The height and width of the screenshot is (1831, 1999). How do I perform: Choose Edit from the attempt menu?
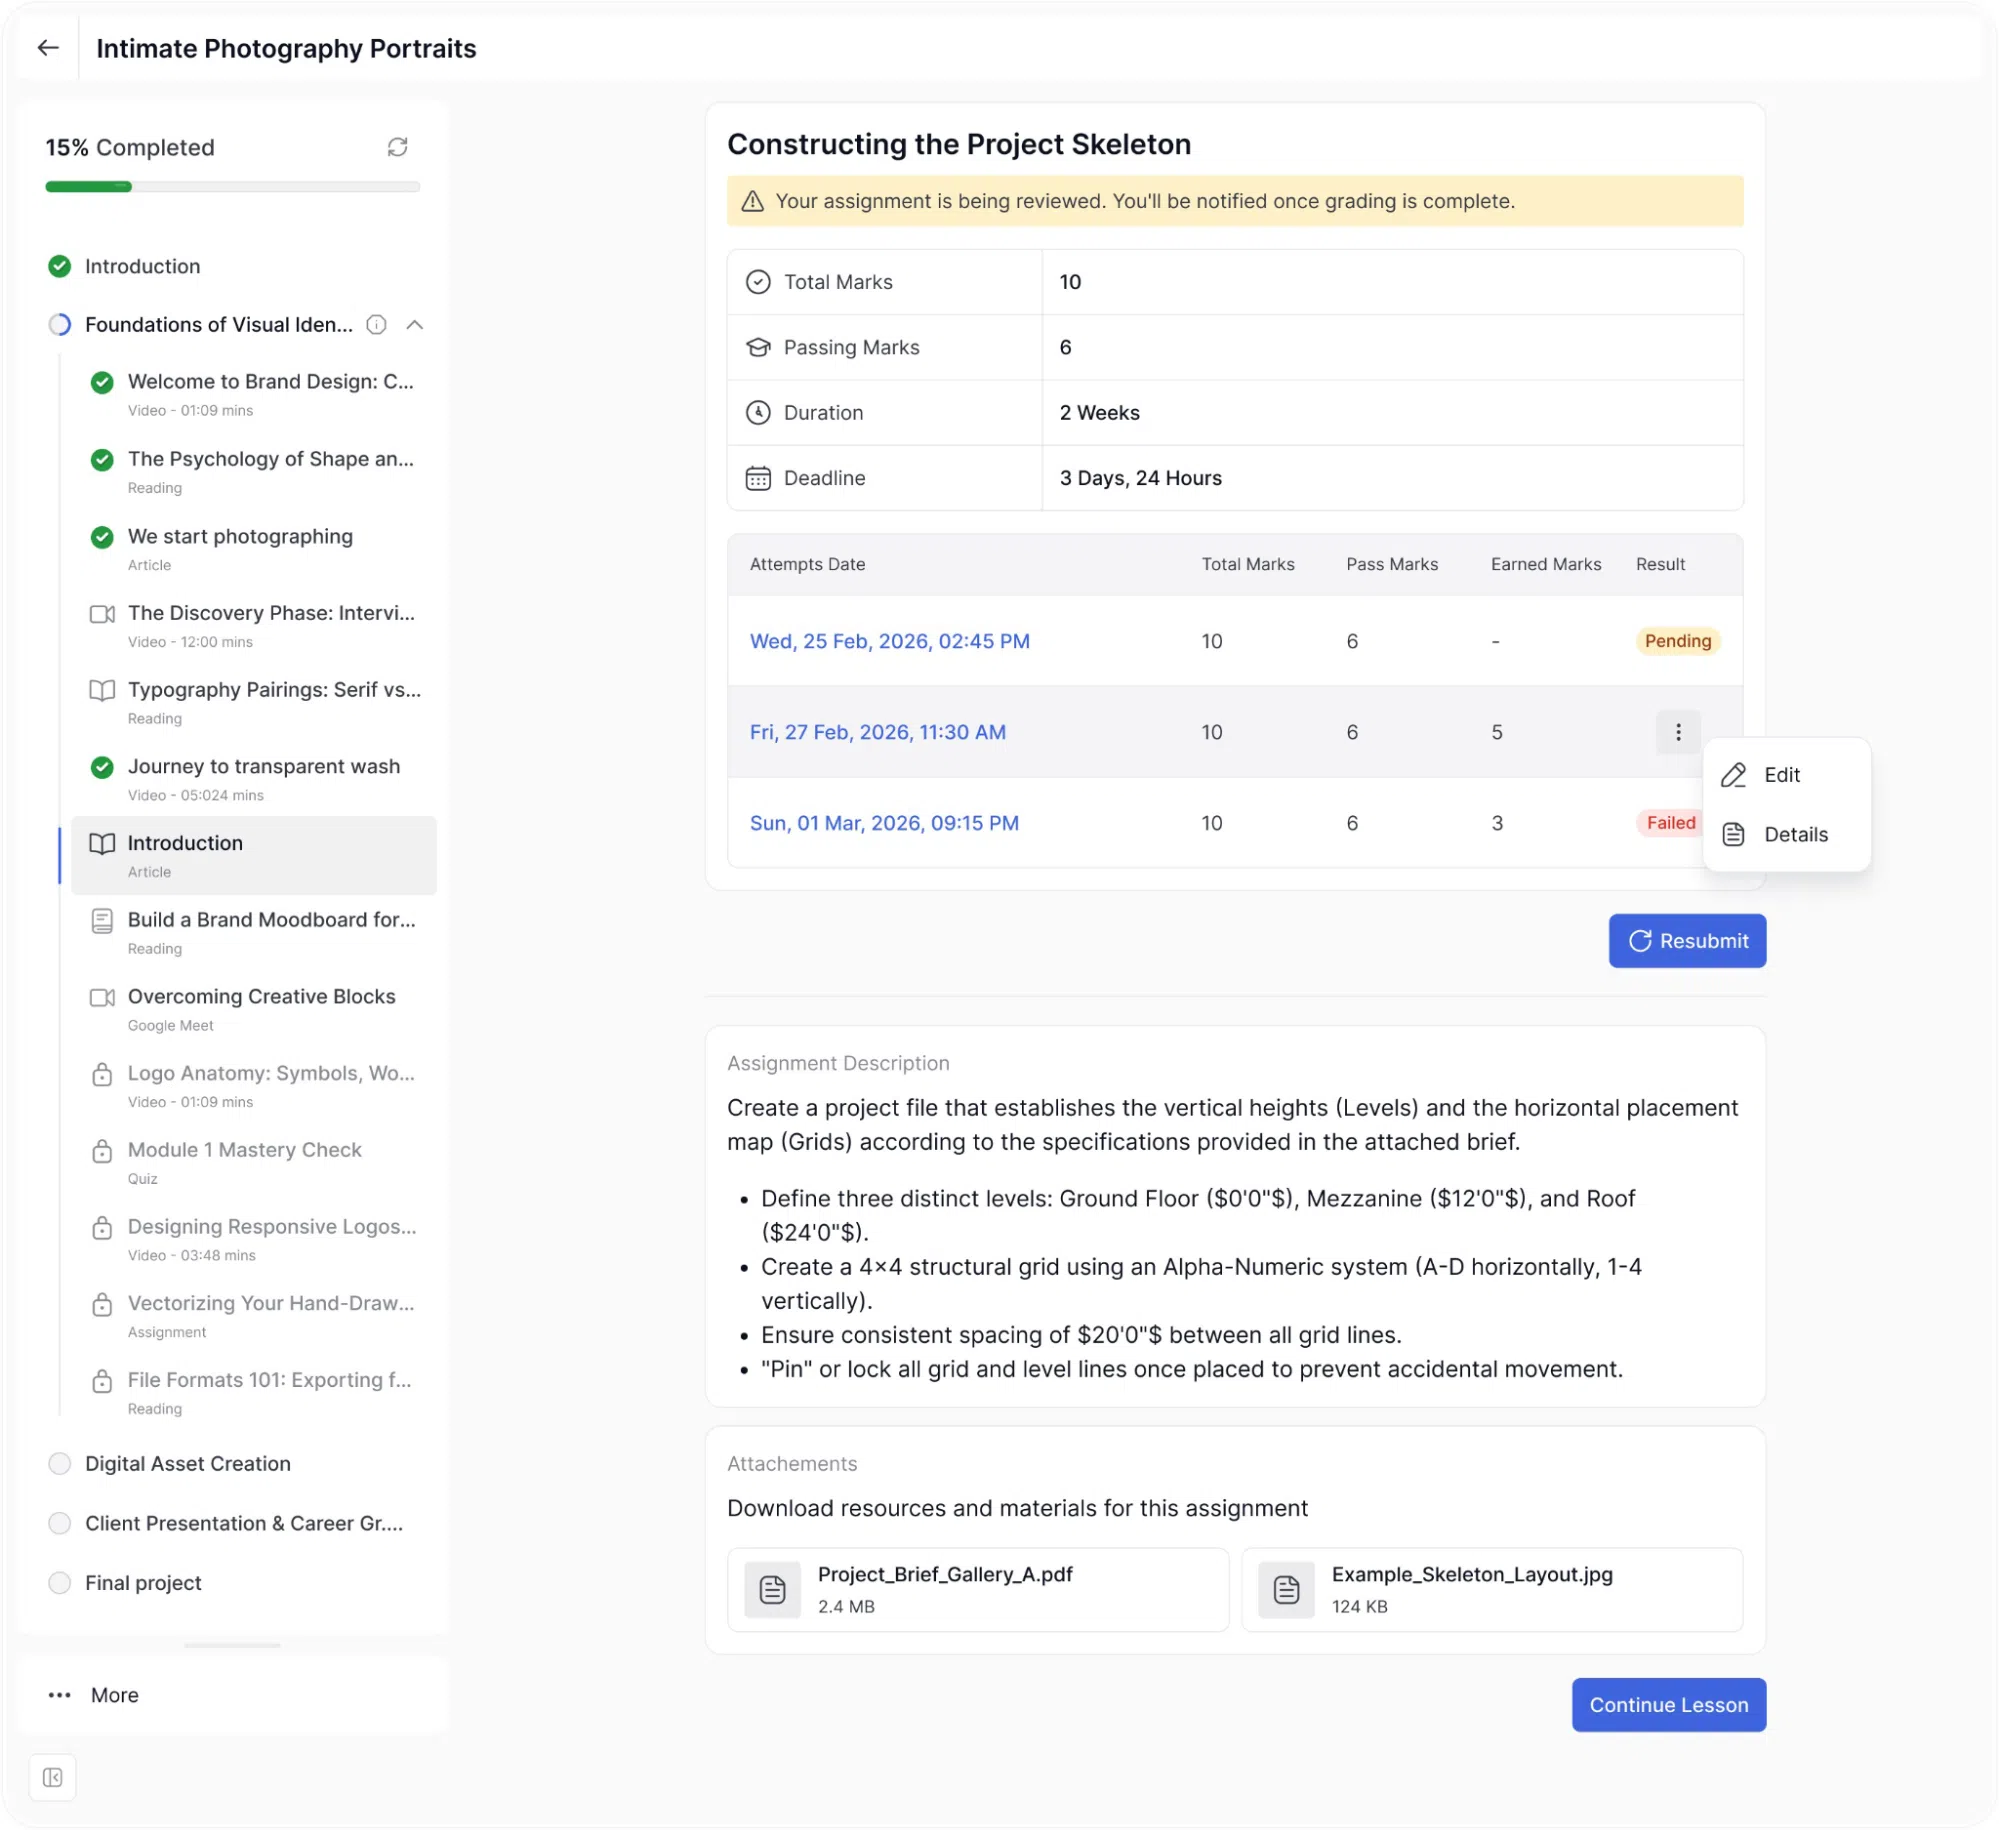(x=1786, y=775)
